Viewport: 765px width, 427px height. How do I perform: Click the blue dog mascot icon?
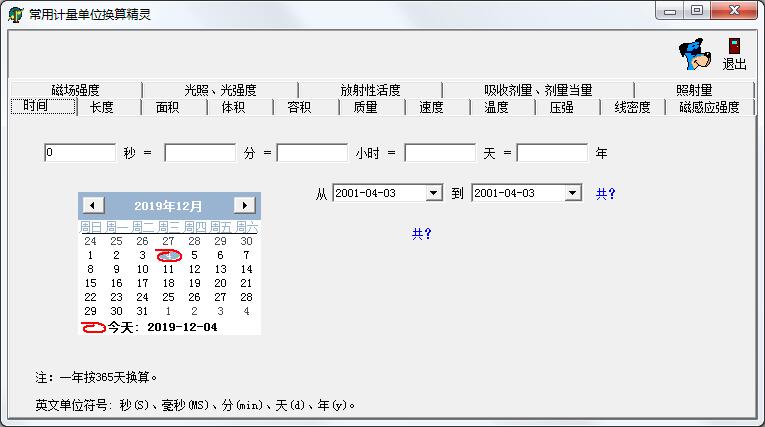(695, 54)
